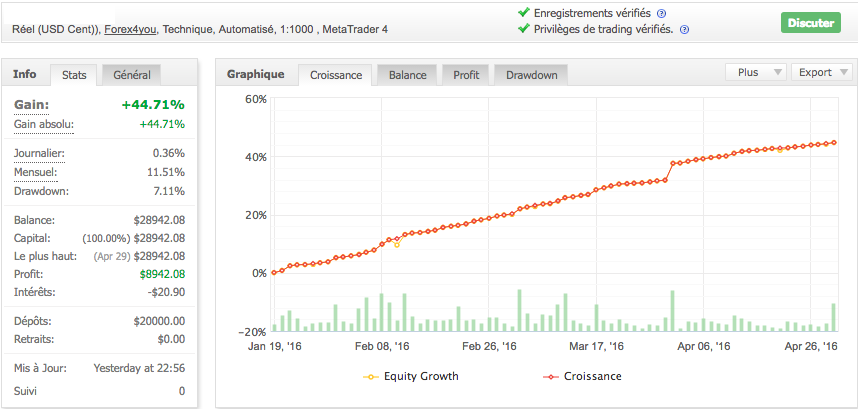
Task: Open the Plus dropdown menu
Action: point(756,72)
